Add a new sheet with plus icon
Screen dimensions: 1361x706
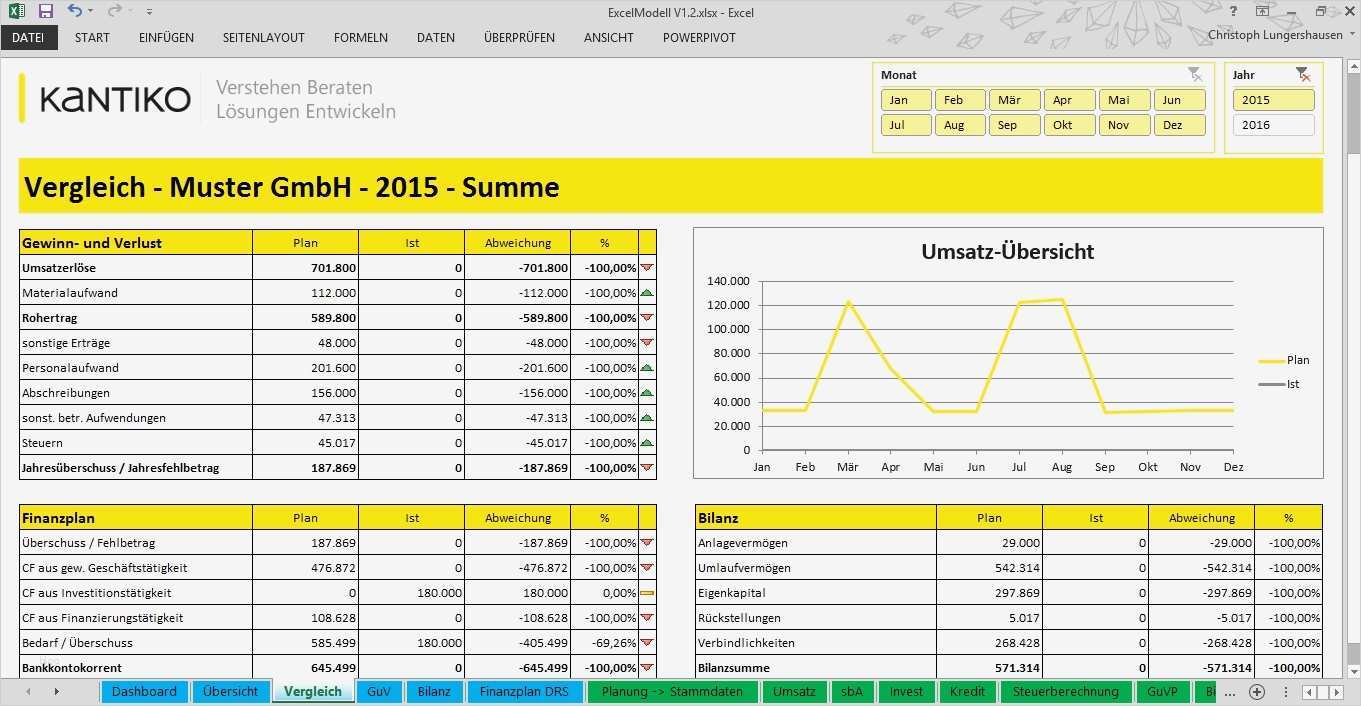pos(1258,692)
